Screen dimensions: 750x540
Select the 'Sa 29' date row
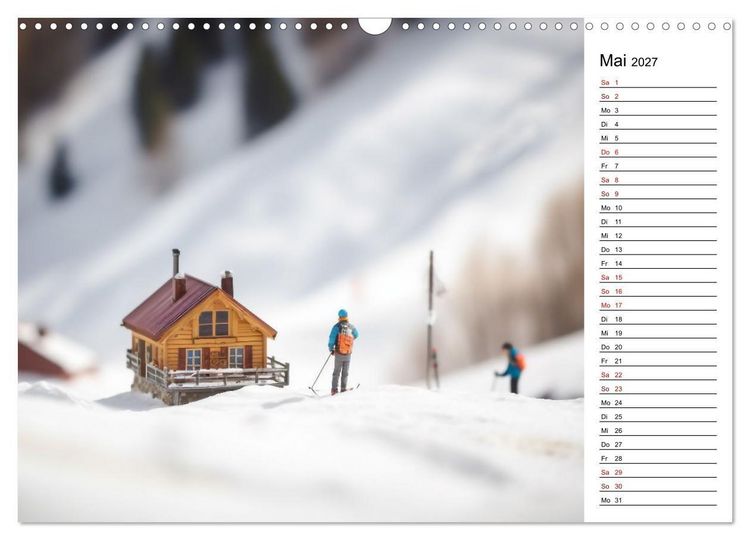658,472
